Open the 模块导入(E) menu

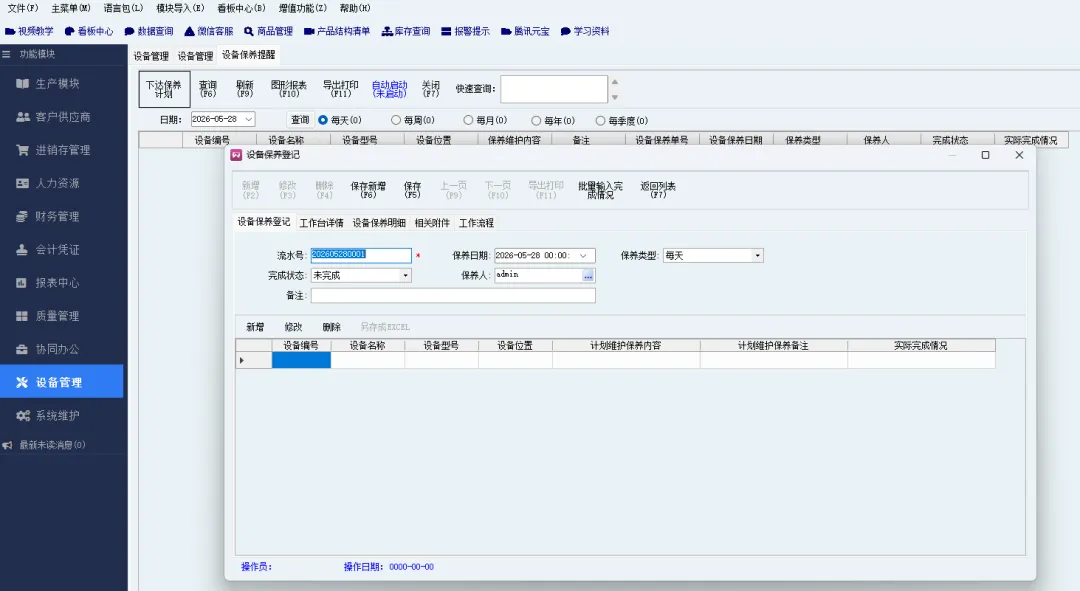click(180, 8)
